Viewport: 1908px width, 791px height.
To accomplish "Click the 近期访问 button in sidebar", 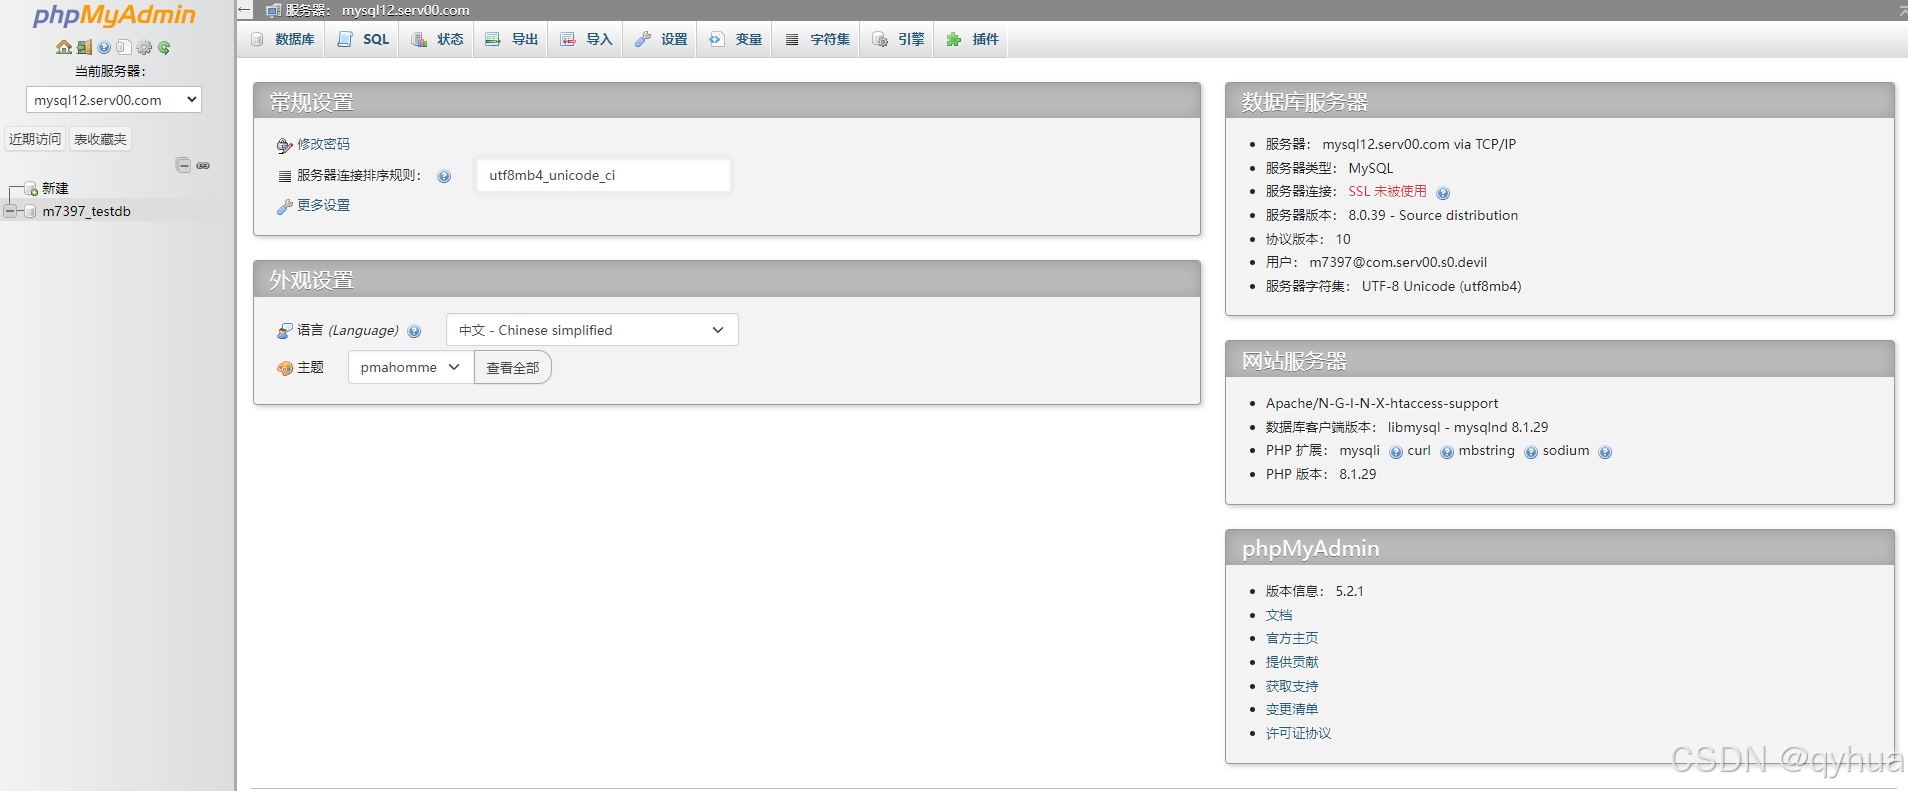I will click(x=35, y=139).
